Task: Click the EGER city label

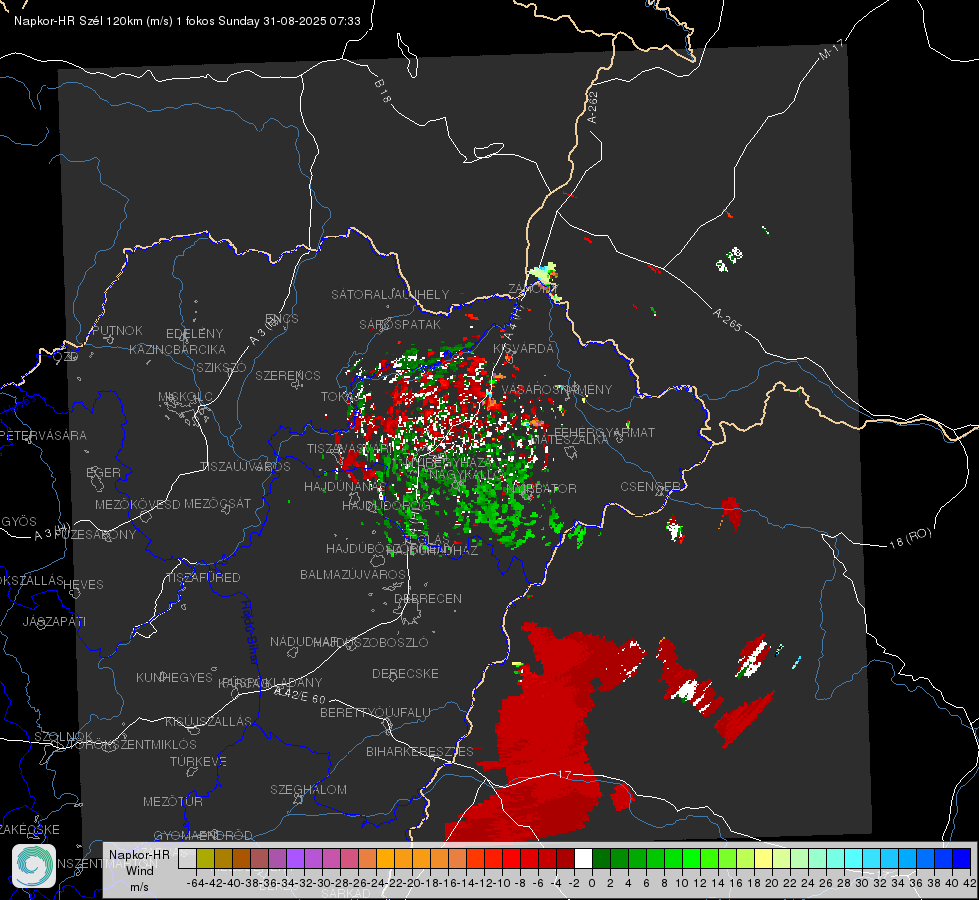Action: [x=104, y=472]
